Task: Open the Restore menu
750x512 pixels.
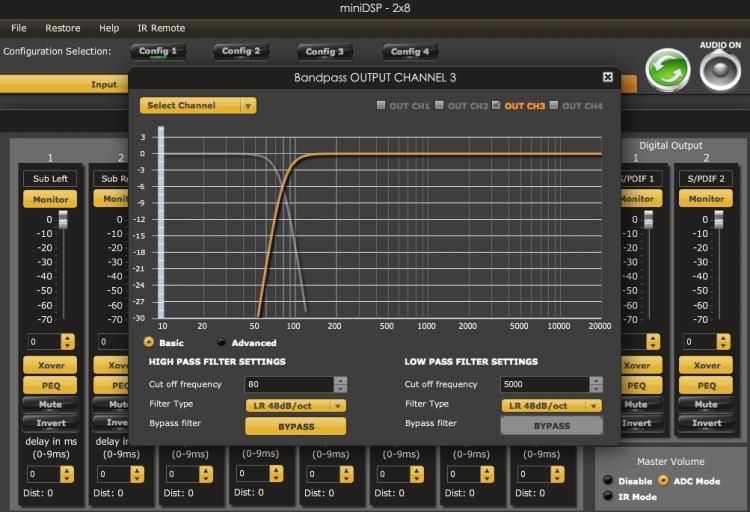Action: click(x=63, y=28)
